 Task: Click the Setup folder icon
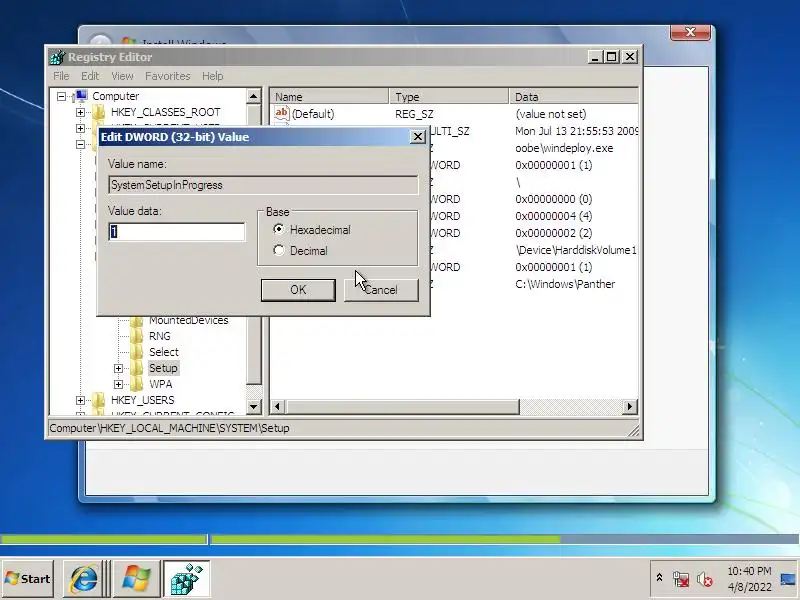point(137,368)
